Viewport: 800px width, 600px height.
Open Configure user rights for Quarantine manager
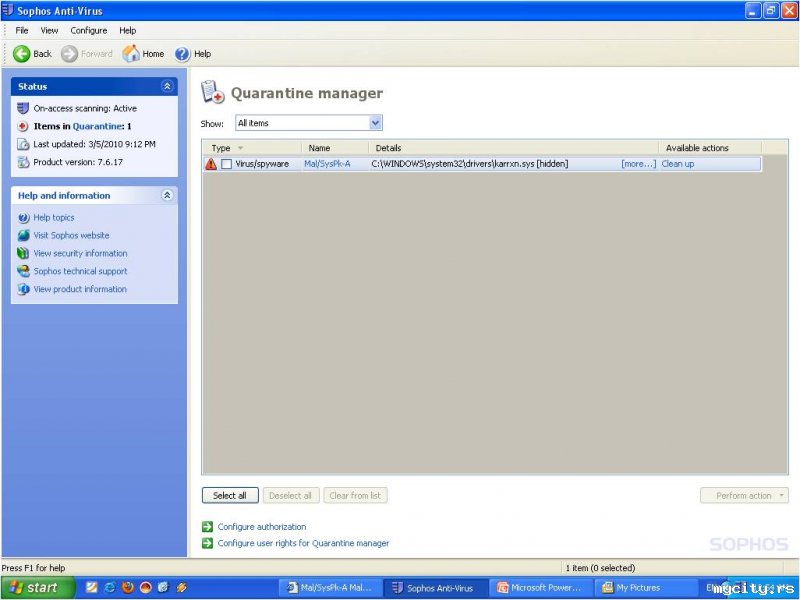[x=303, y=543]
